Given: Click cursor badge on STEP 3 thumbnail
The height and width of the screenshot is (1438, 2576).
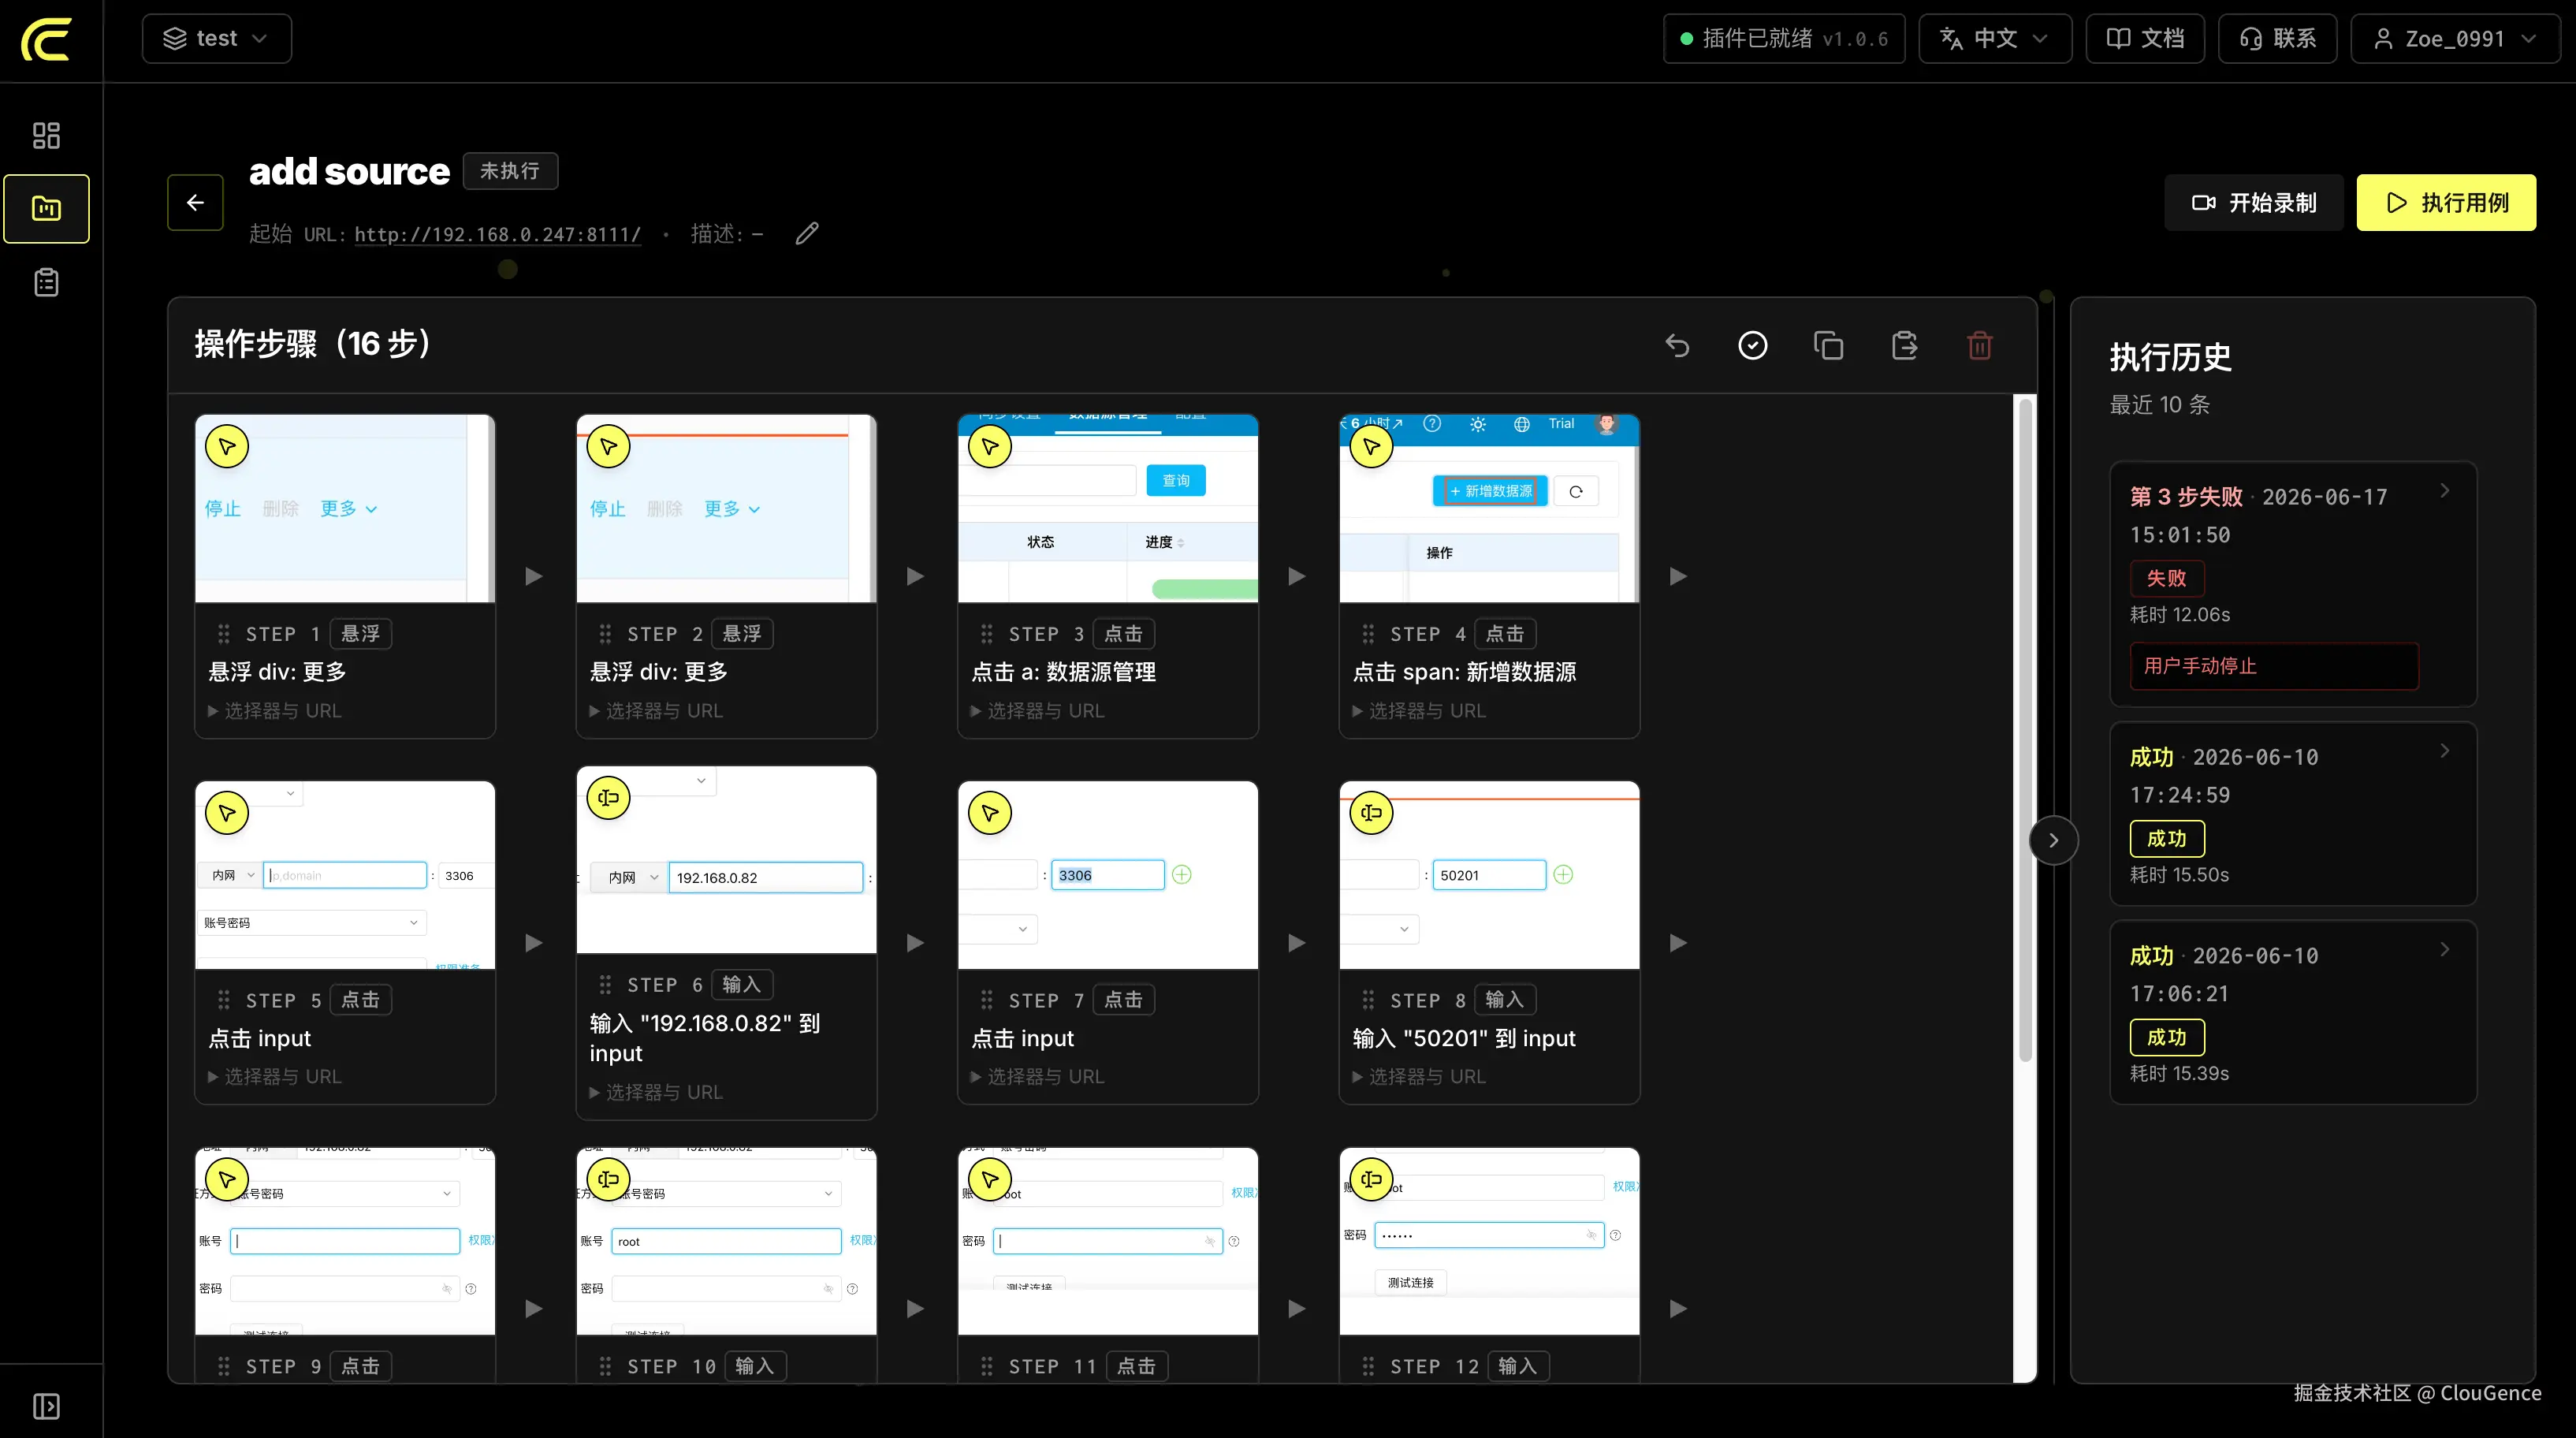Looking at the screenshot, I should 990,446.
